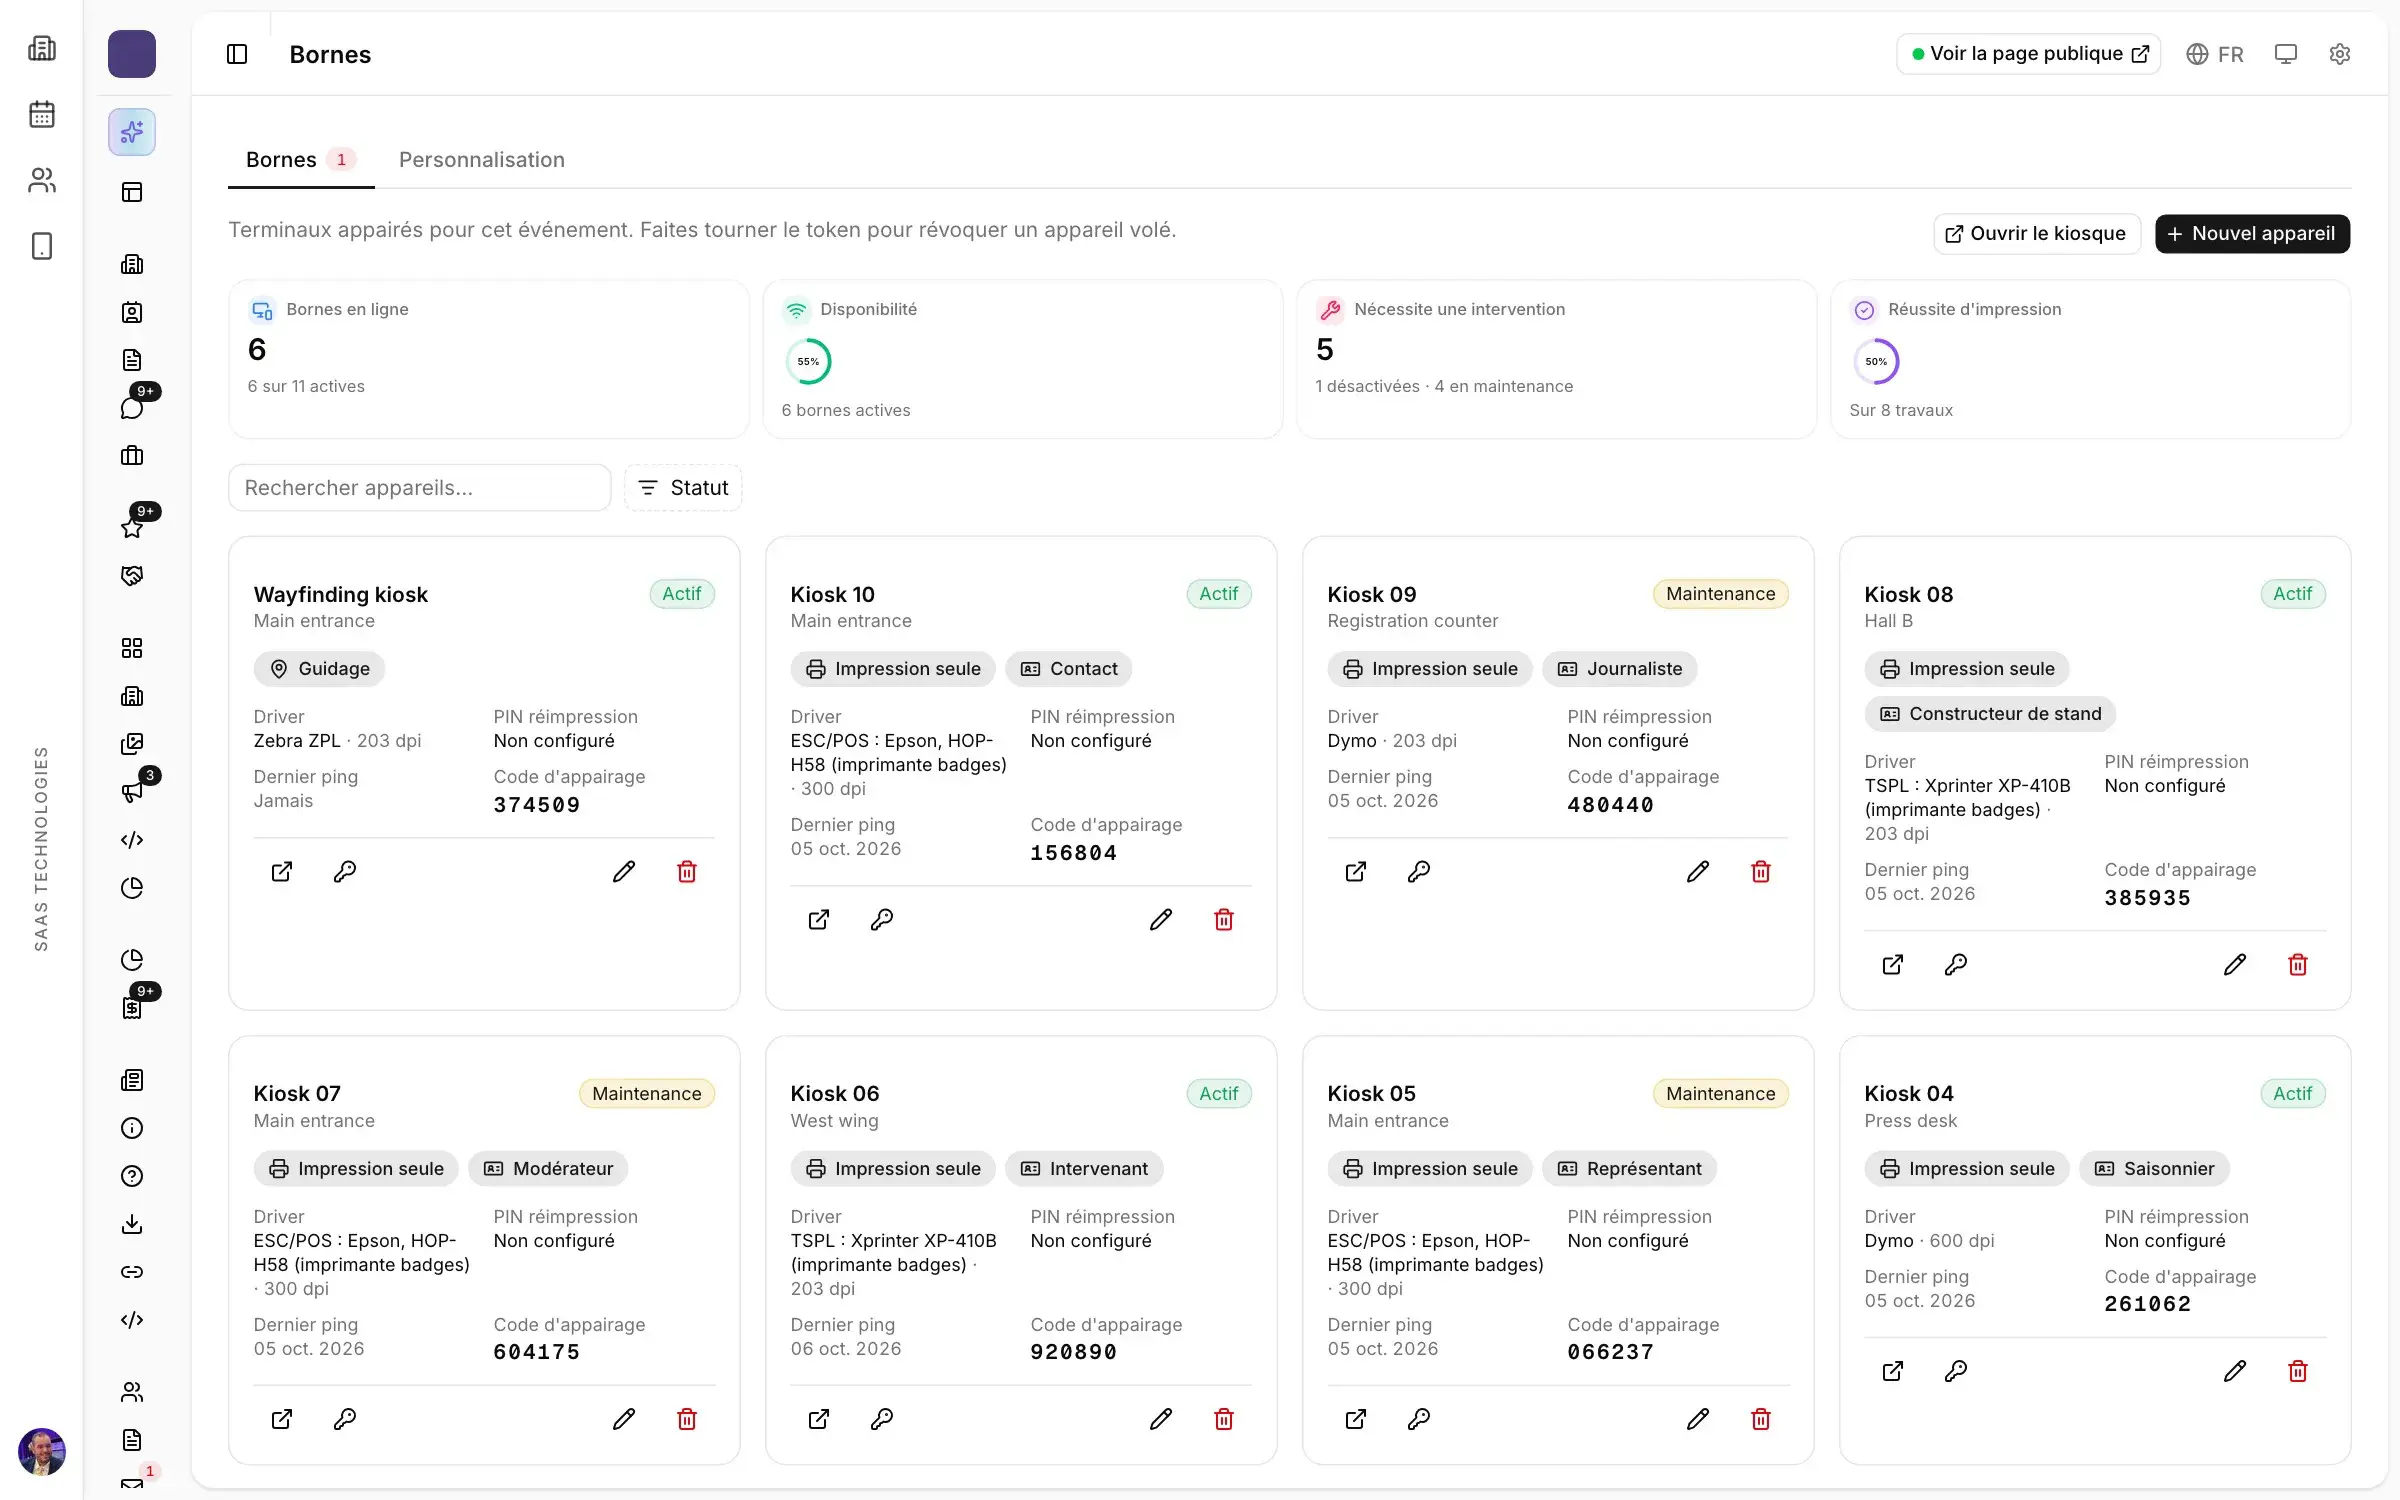Click the 50% print success ring

(x=1876, y=362)
